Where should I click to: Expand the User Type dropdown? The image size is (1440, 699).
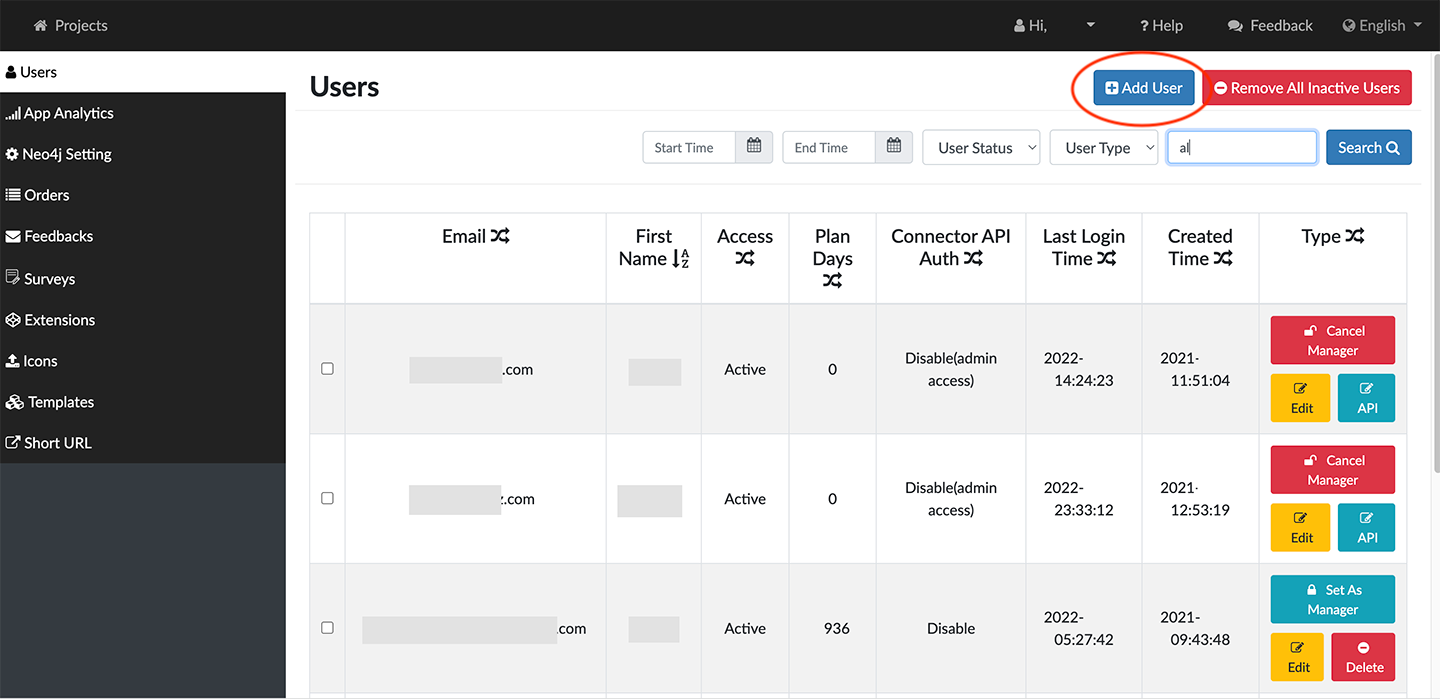[1103, 147]
